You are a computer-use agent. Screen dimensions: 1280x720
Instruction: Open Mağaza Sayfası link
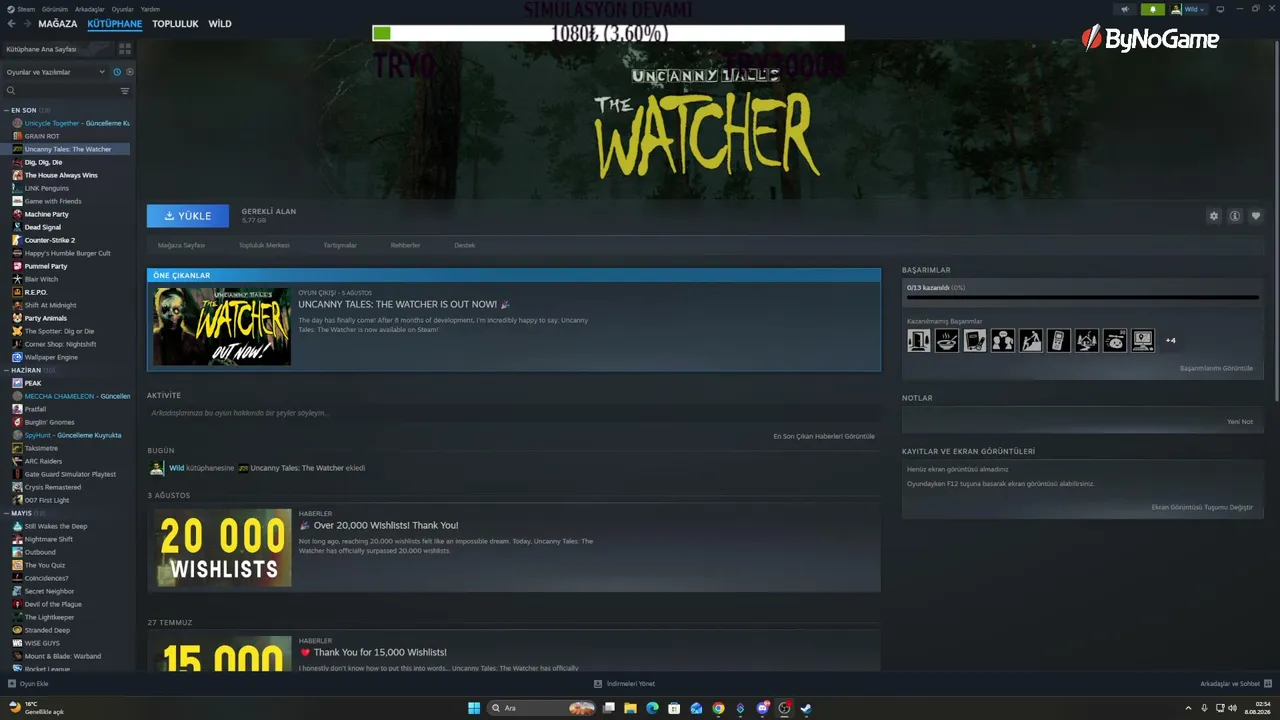click(181, 245)
